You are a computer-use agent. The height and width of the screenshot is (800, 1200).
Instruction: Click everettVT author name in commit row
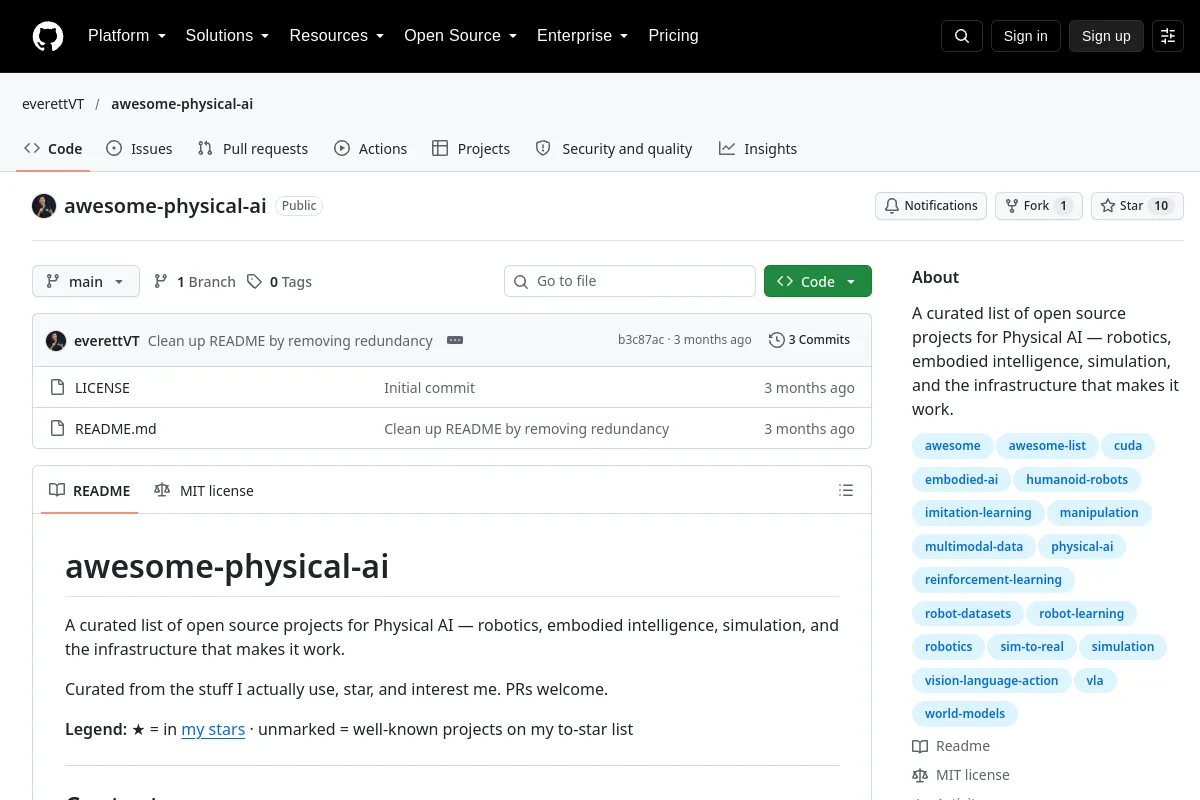click(107, 341)
